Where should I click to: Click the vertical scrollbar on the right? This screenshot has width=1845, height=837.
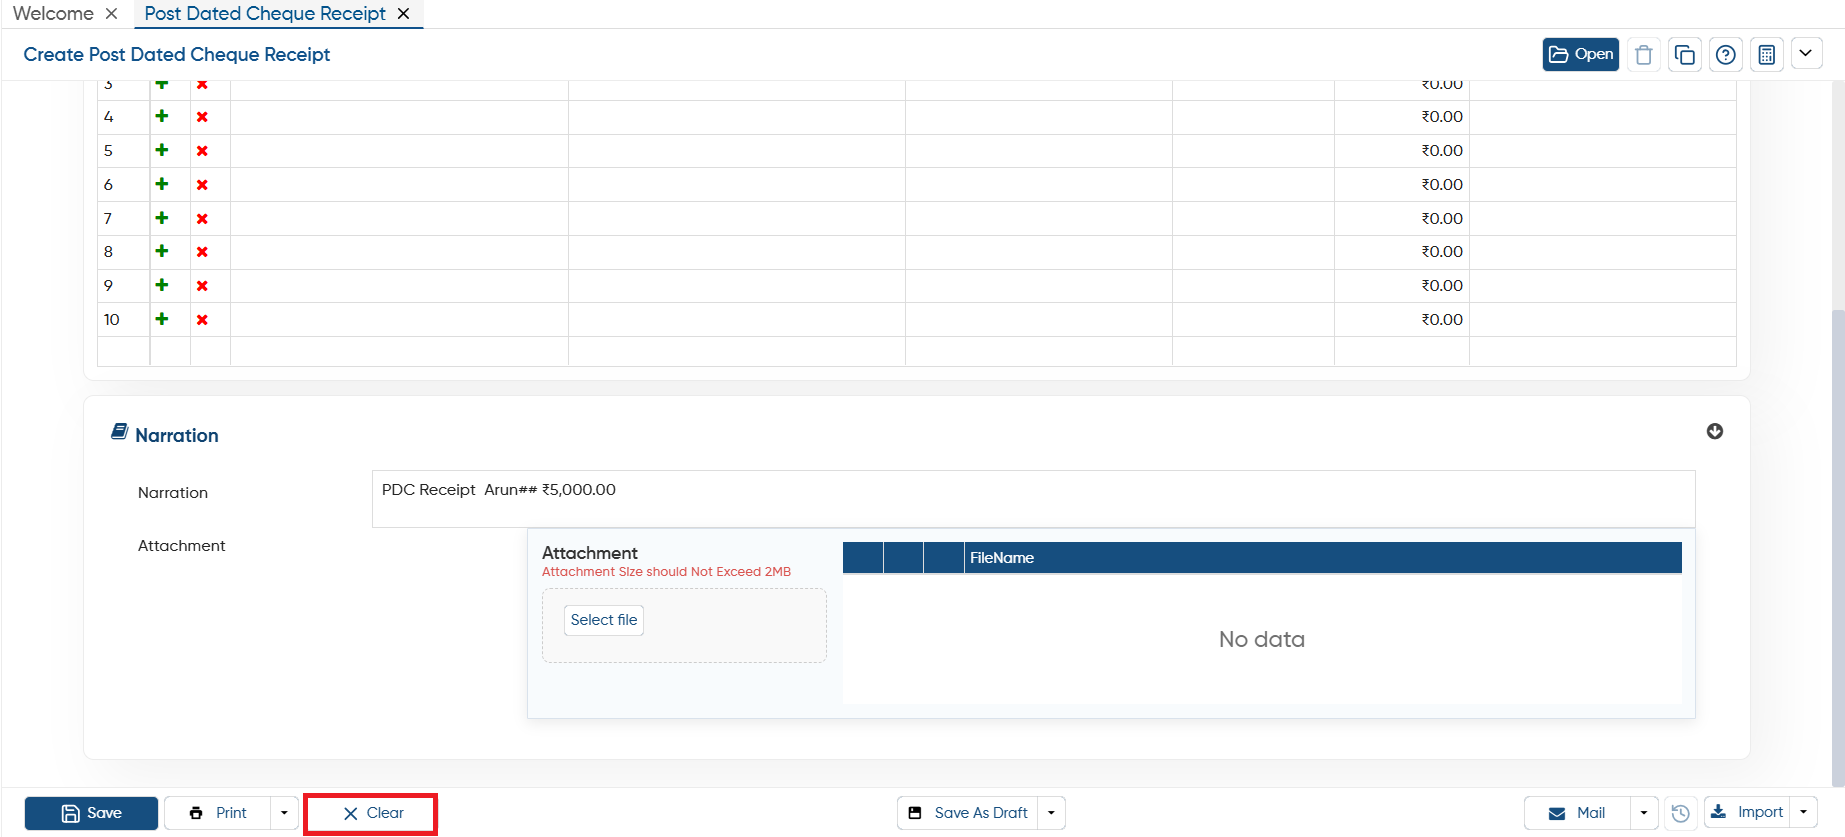(1838, 548)
